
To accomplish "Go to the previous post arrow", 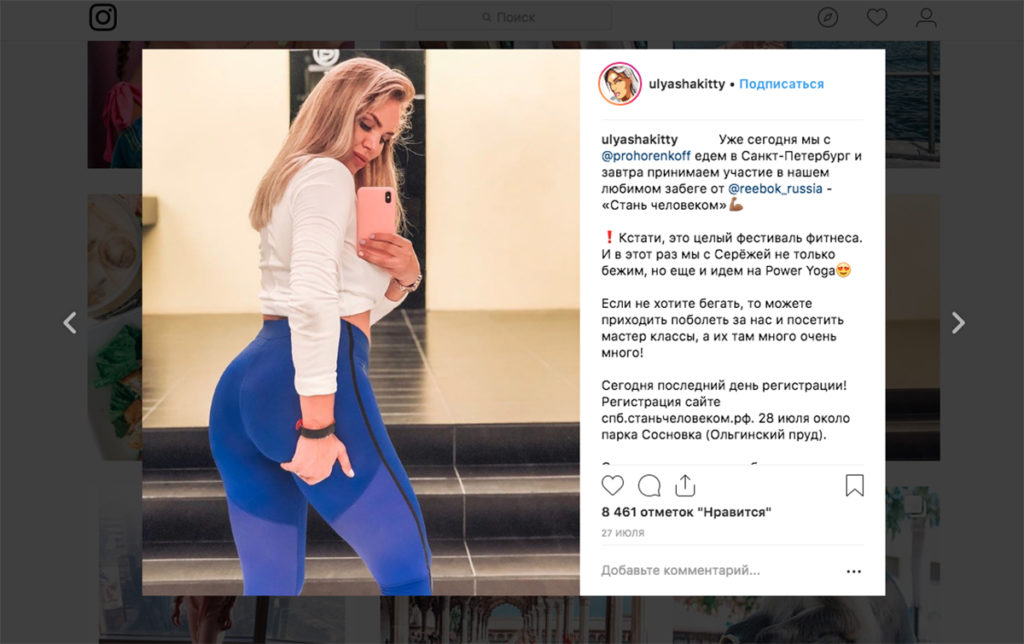I will click(69, 323).
